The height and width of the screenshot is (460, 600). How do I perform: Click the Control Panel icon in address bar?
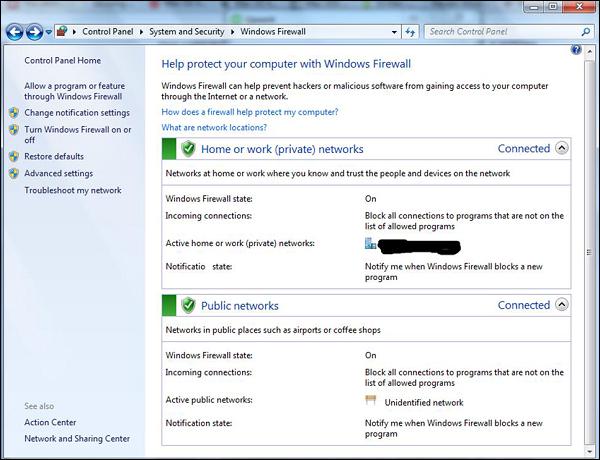click(x=62, y=31)
